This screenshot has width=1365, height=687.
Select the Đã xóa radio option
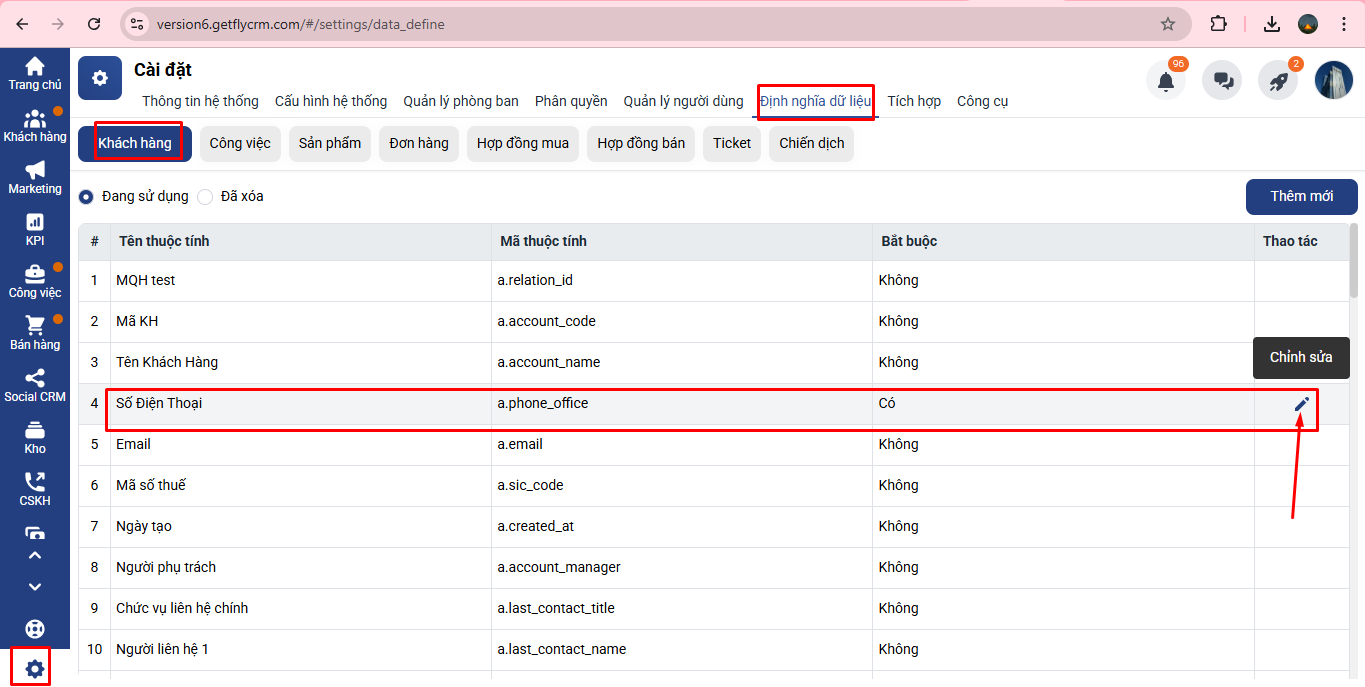[x=205, y=197]
